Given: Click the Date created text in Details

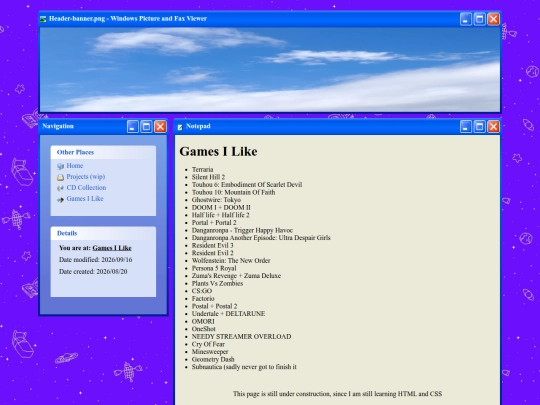Looking at the screenshot, I should pyautogui.click(x=93, y=271).
